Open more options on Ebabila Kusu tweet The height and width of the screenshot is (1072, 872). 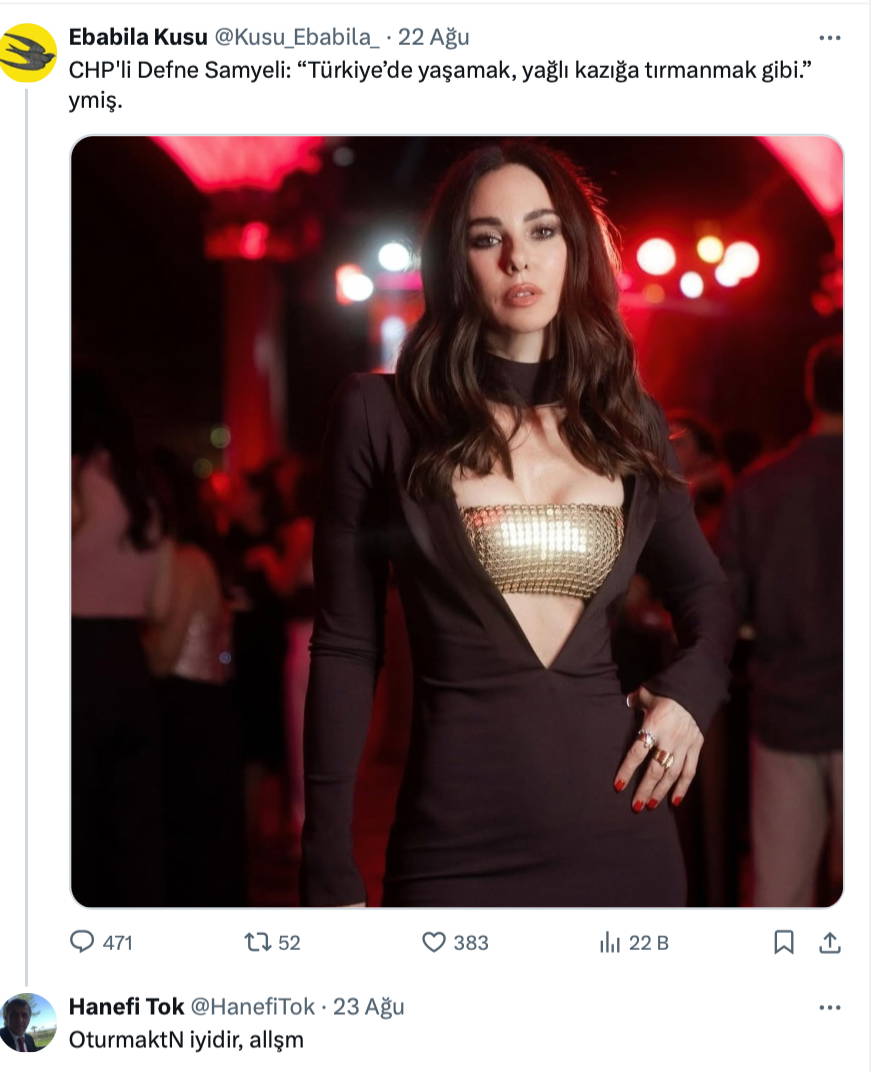[829, 38]
